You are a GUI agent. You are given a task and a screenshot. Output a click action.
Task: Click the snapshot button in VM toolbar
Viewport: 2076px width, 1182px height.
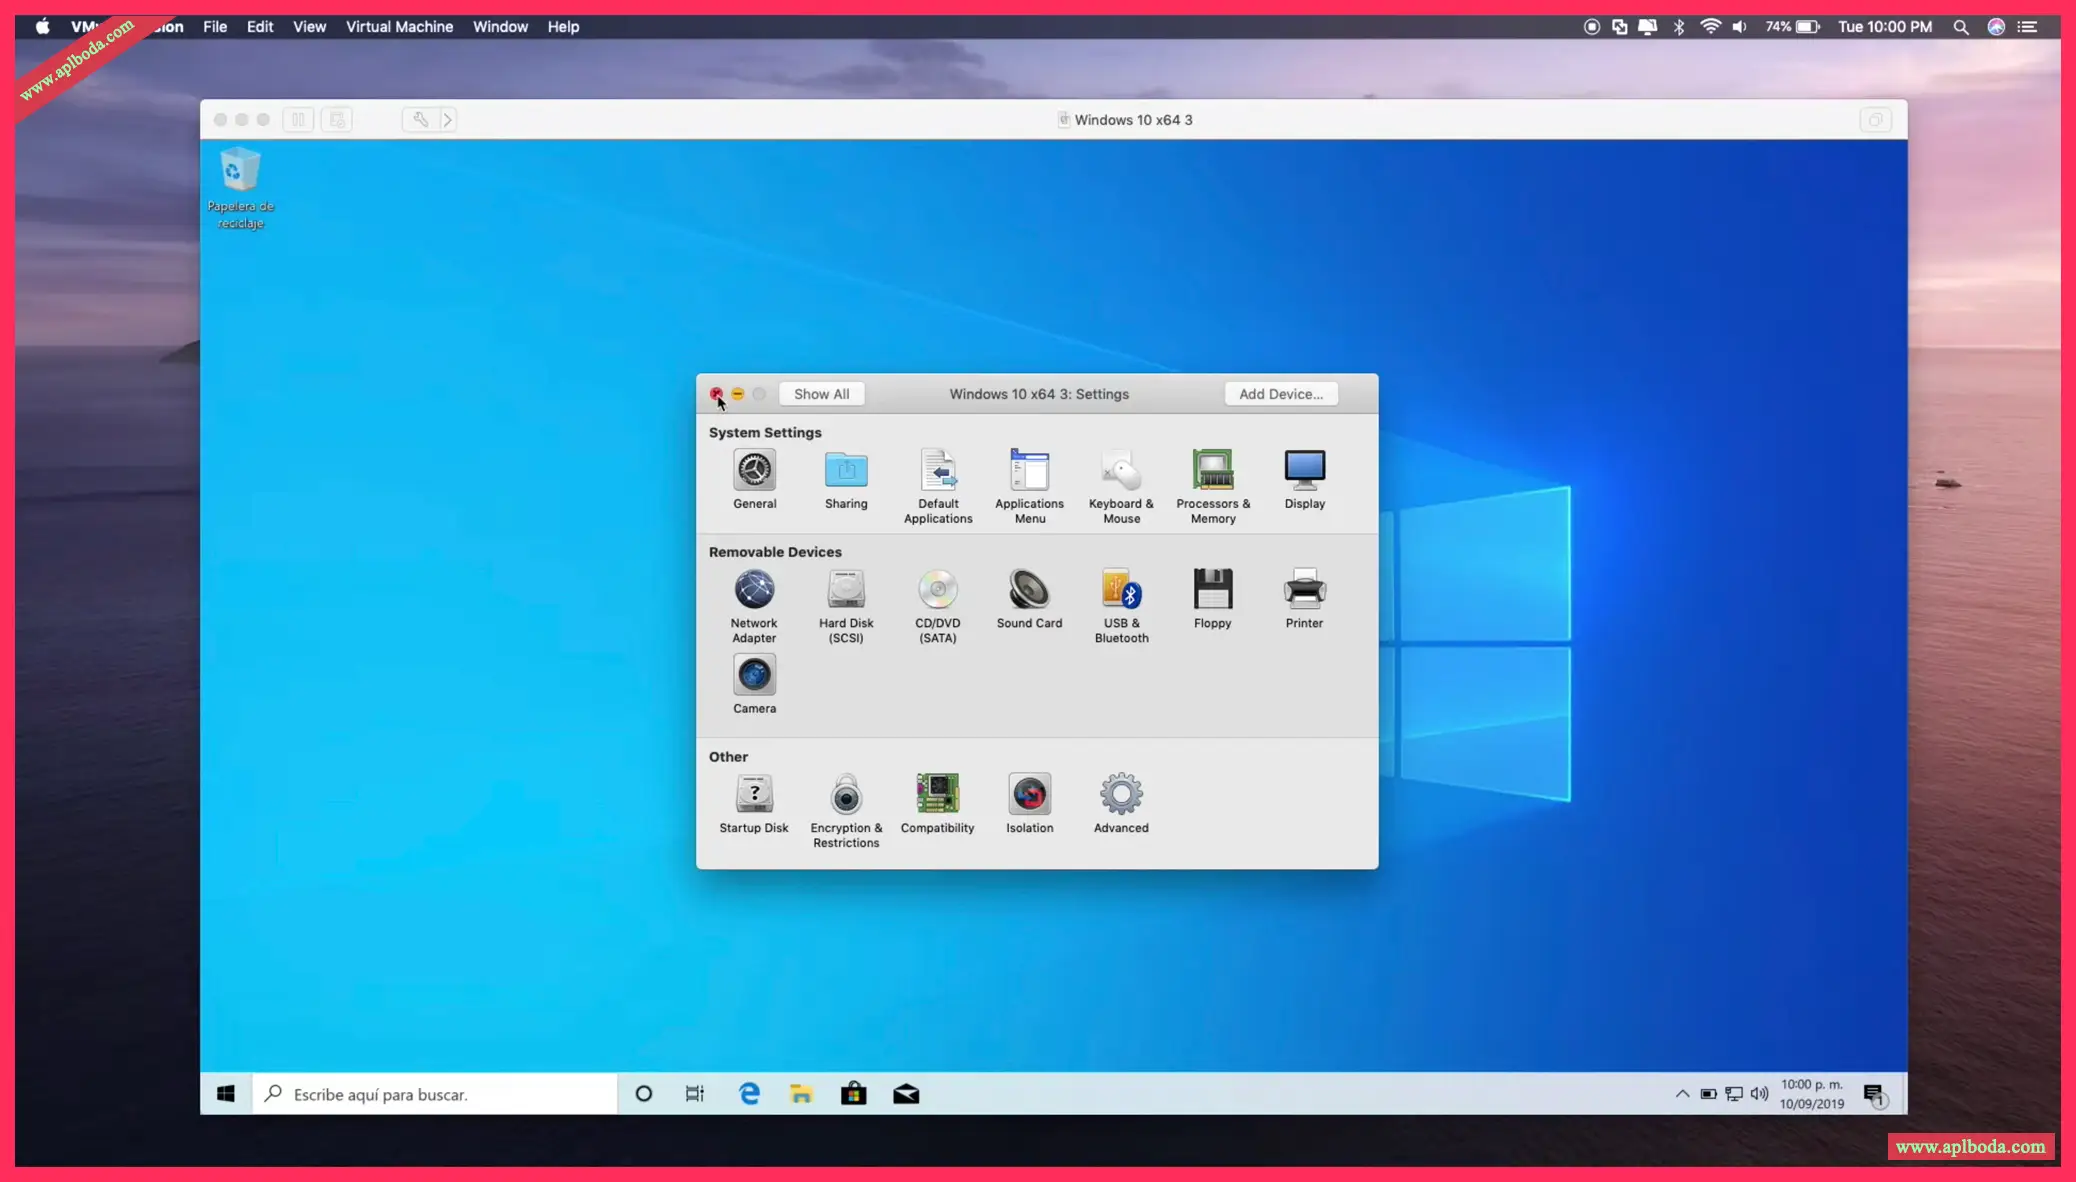337,120
